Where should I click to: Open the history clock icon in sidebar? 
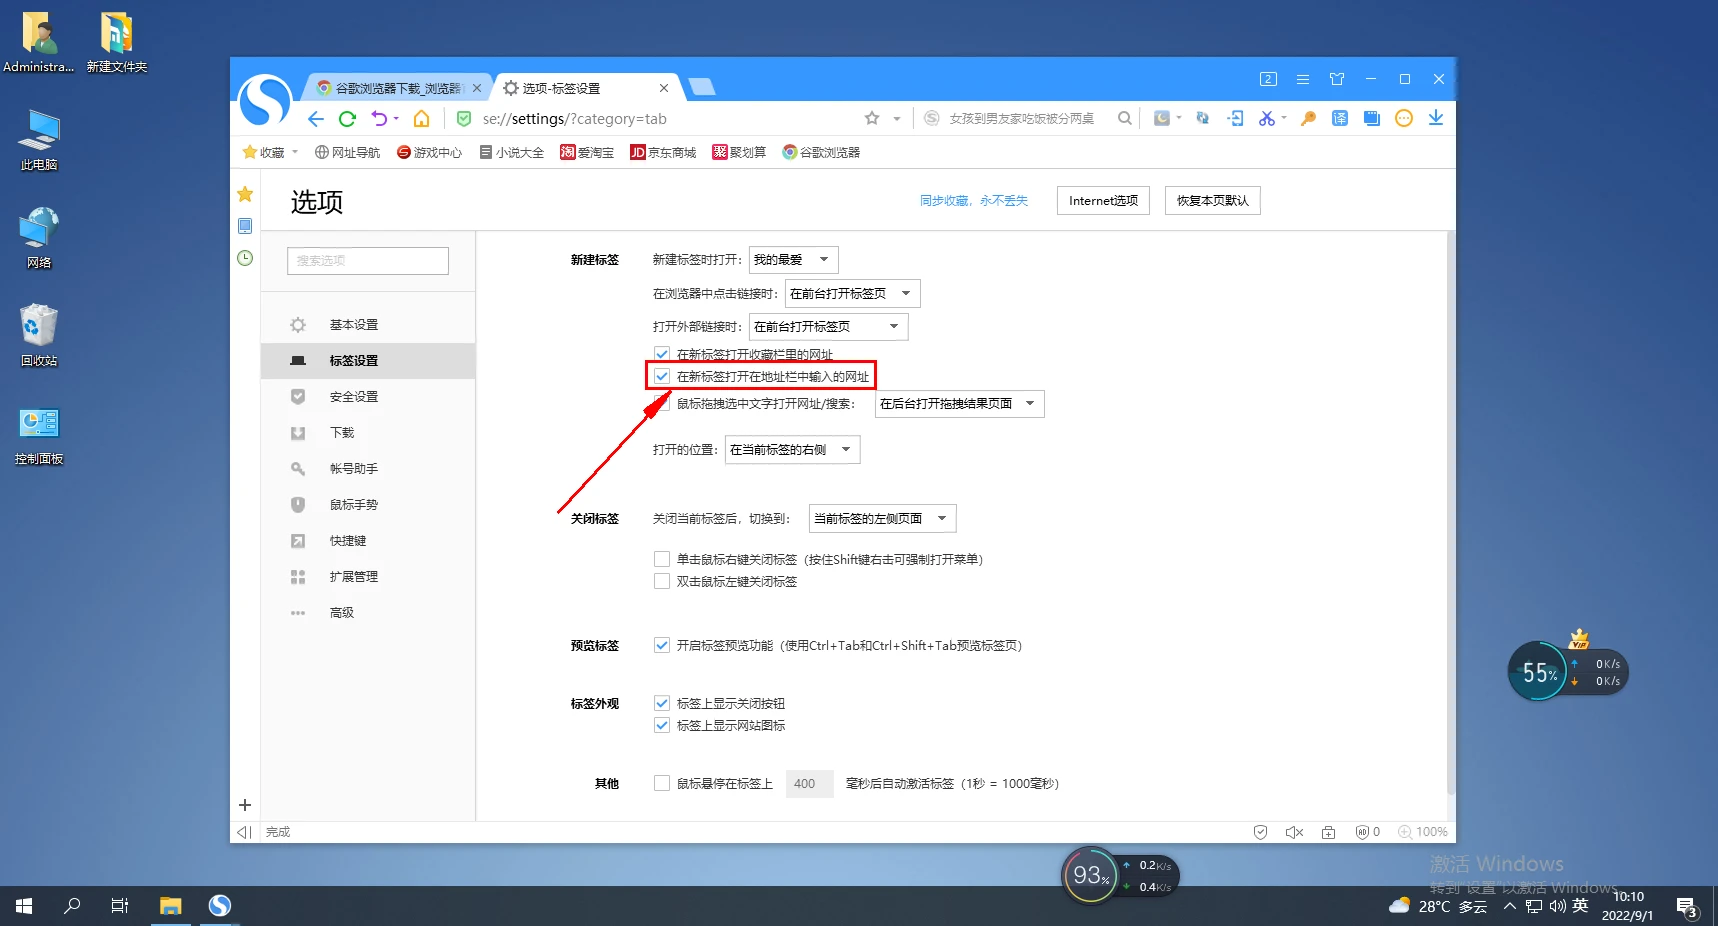click(x=245, y=258)
